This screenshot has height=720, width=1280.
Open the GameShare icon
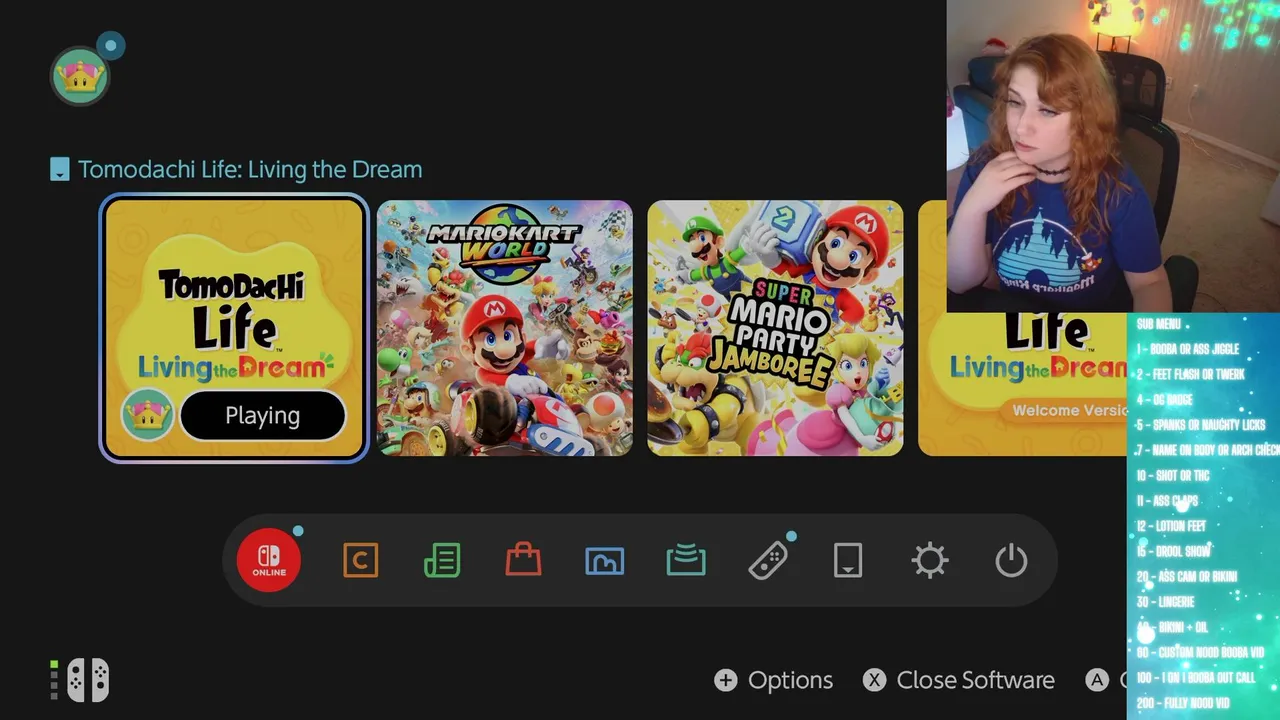coord(686,560)
